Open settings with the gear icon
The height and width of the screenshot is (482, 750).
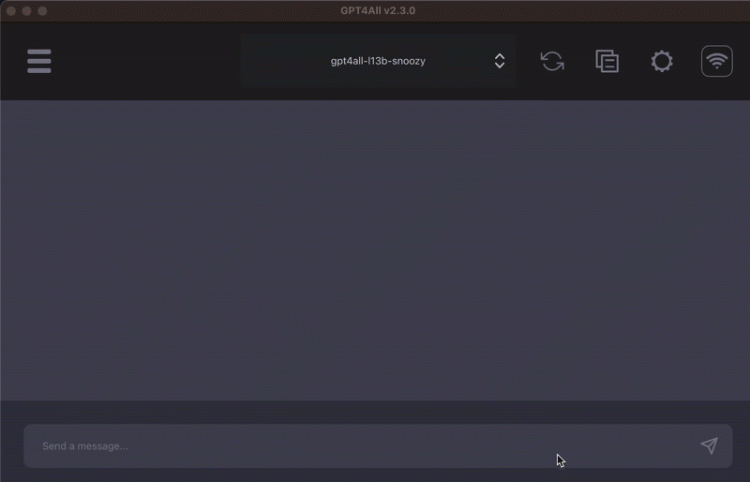click(661, 61)
